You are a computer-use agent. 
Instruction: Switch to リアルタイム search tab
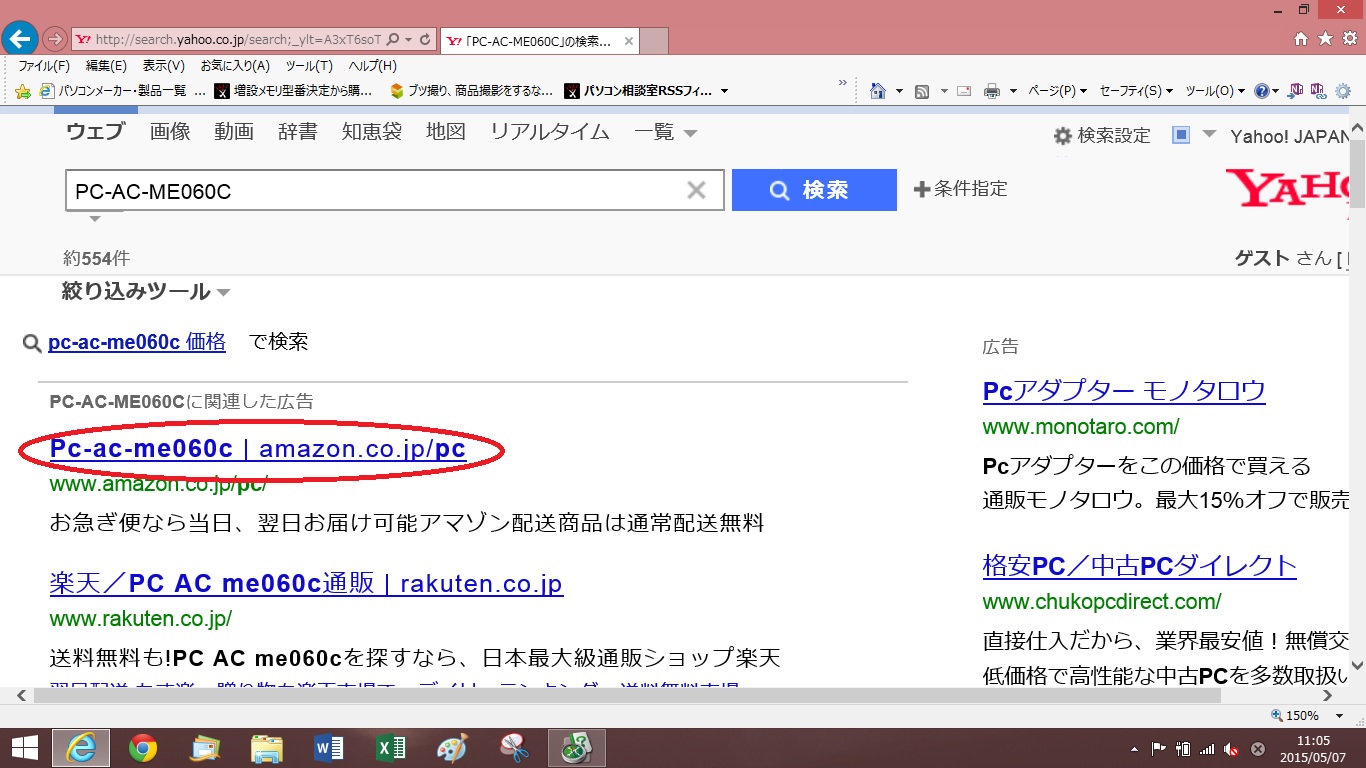tap(550, 132)
